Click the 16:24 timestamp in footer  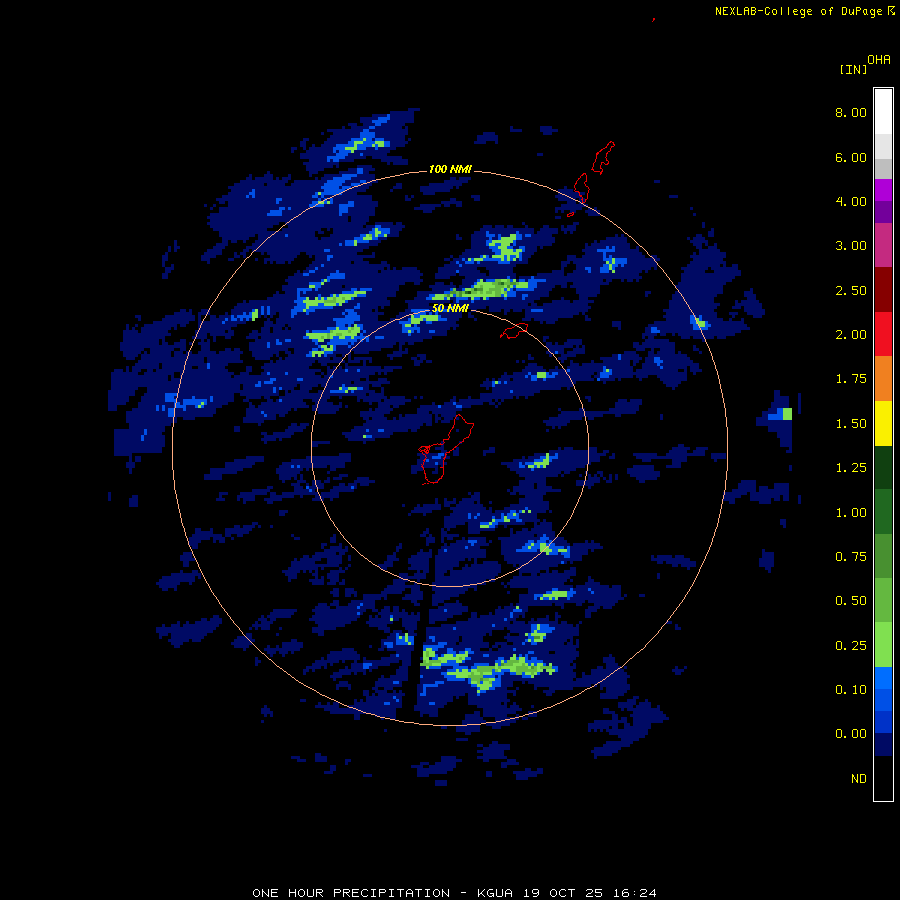[634, 893]
